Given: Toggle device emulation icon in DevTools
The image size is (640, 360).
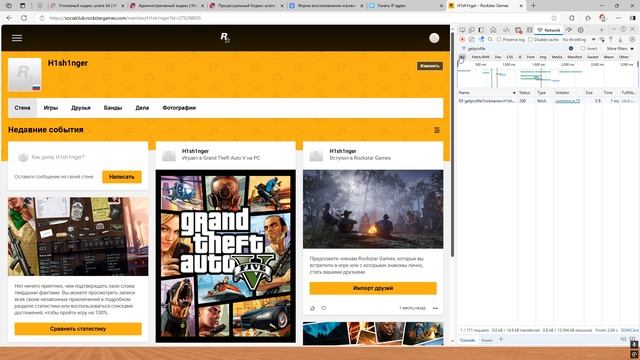Looking at the screenshot, I should click(471, 30).
